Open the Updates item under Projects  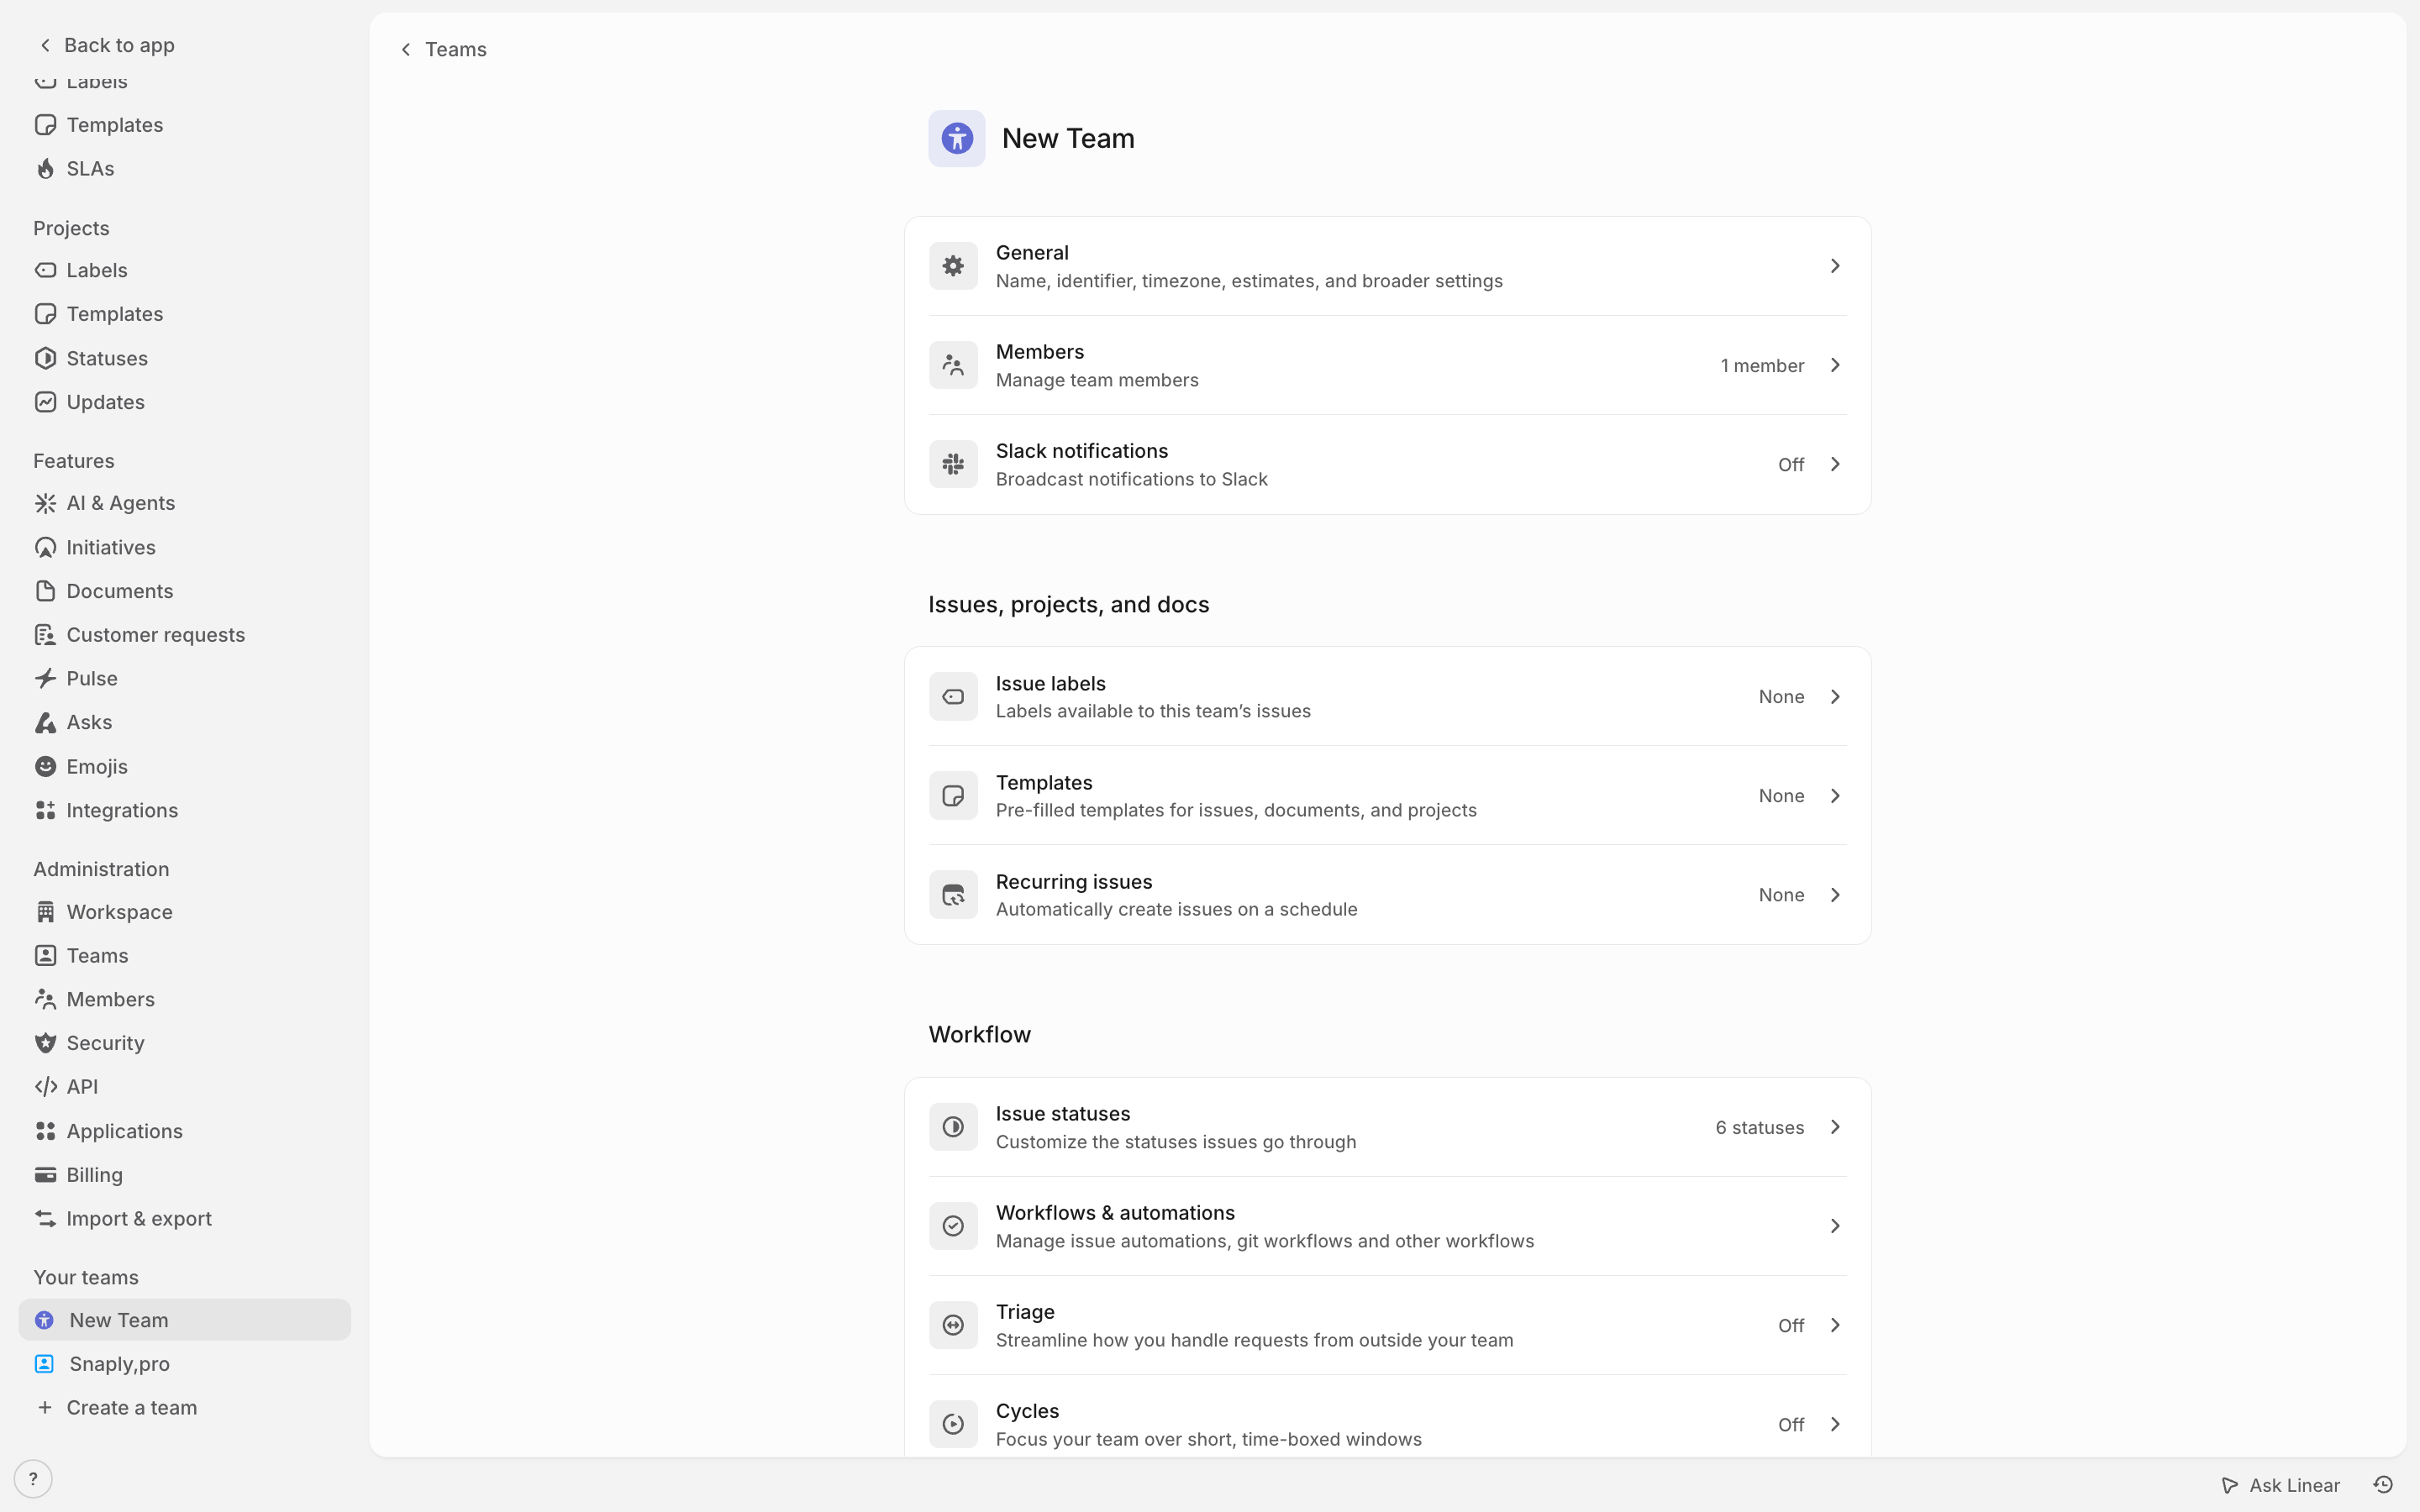click(x=185, y=402)
